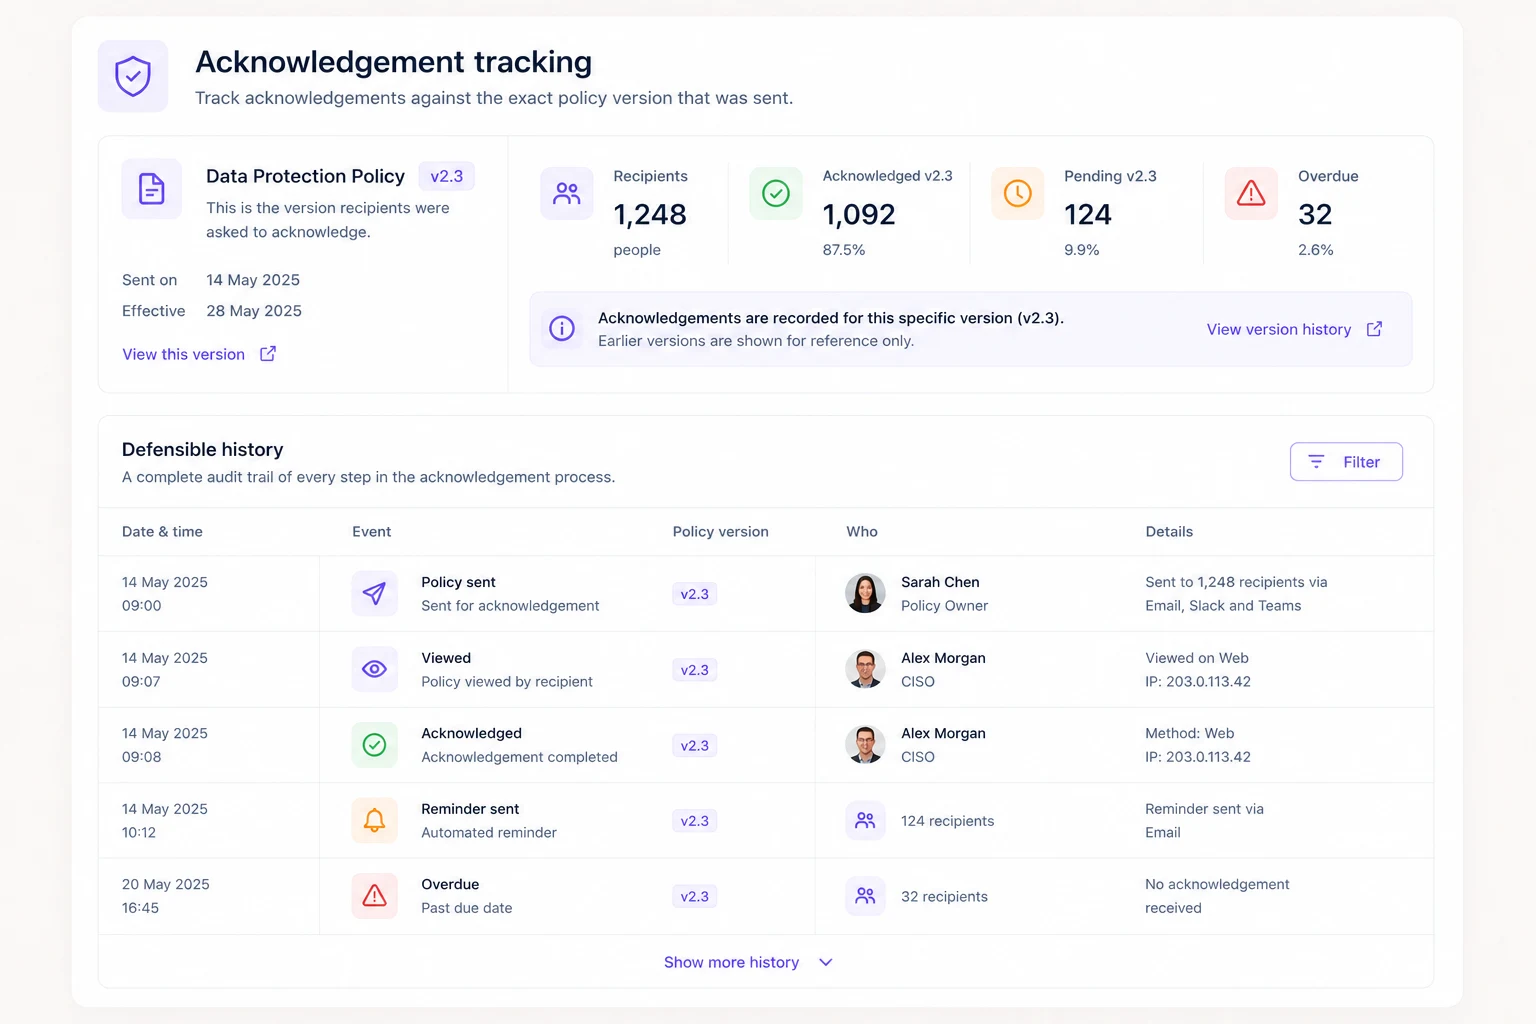The height and width of the screenshot is (1024, 1536).
Task: Click the warning triangle icon in the Overdue history row
Action: [374, 896]
